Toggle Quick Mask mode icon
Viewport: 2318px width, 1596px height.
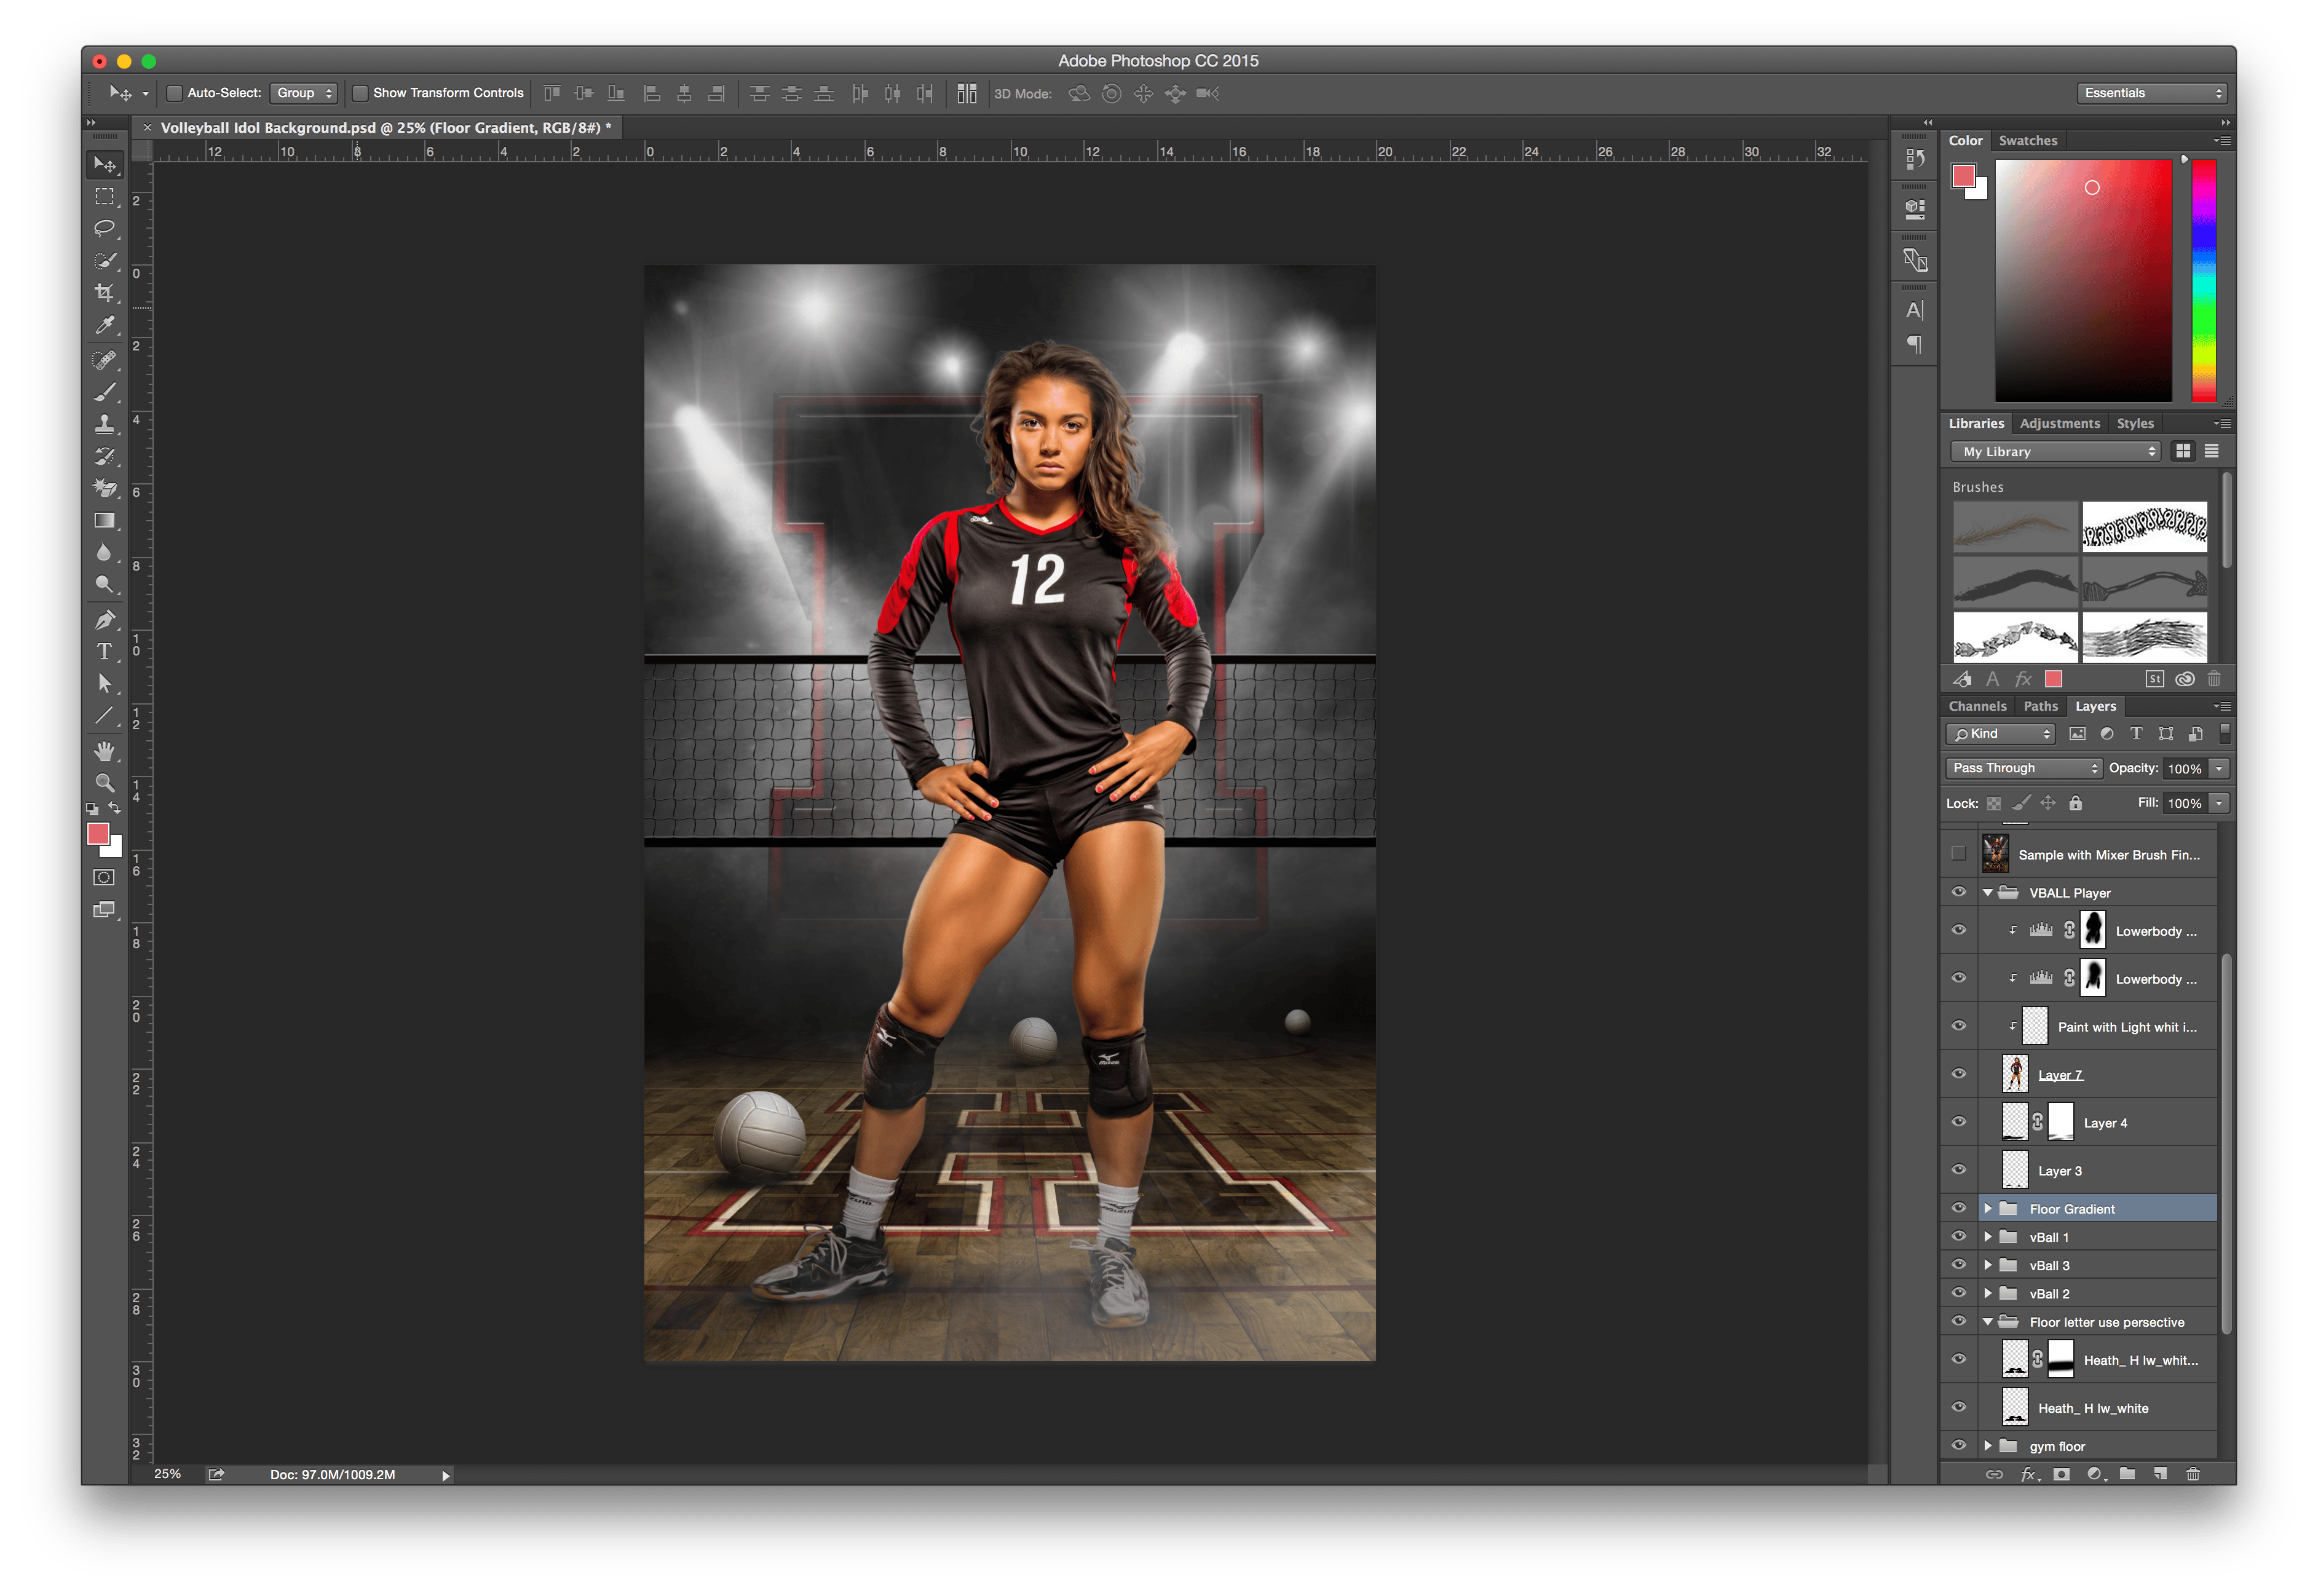104,878
